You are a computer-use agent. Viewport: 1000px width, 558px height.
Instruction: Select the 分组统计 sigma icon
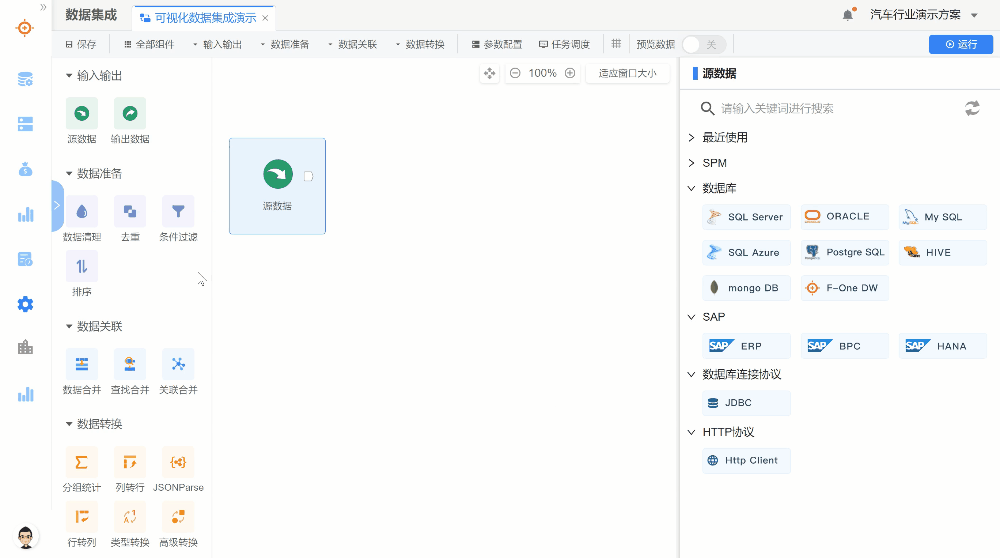coord(81,462)
